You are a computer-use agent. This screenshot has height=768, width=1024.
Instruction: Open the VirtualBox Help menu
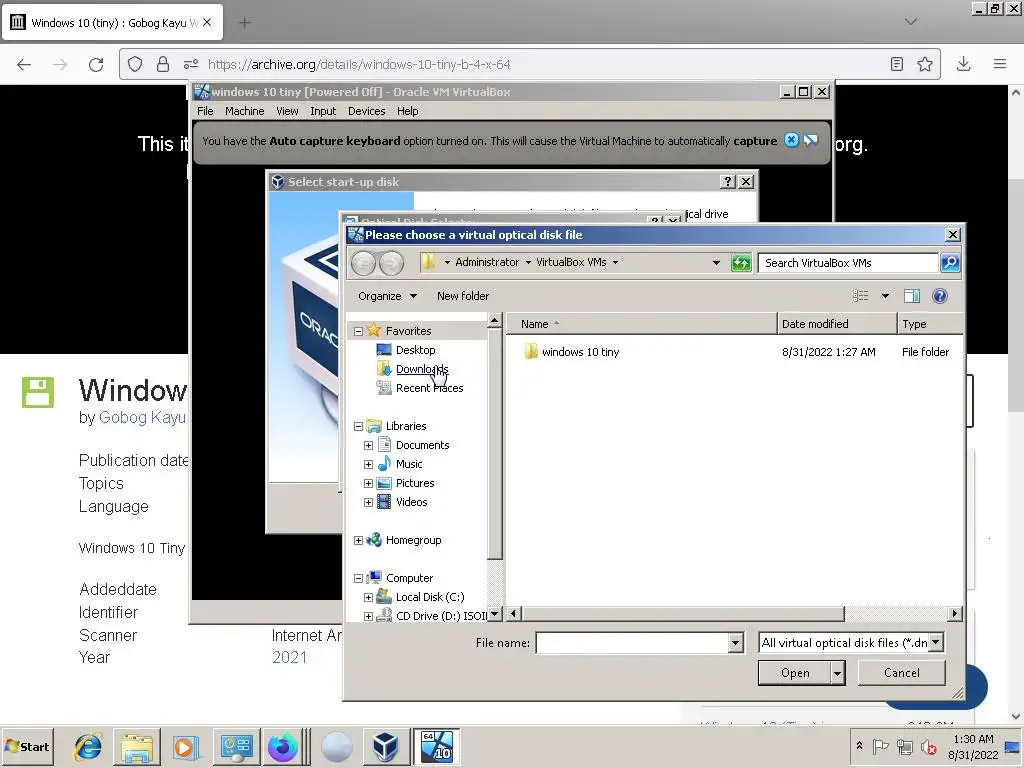click(408, 111)
